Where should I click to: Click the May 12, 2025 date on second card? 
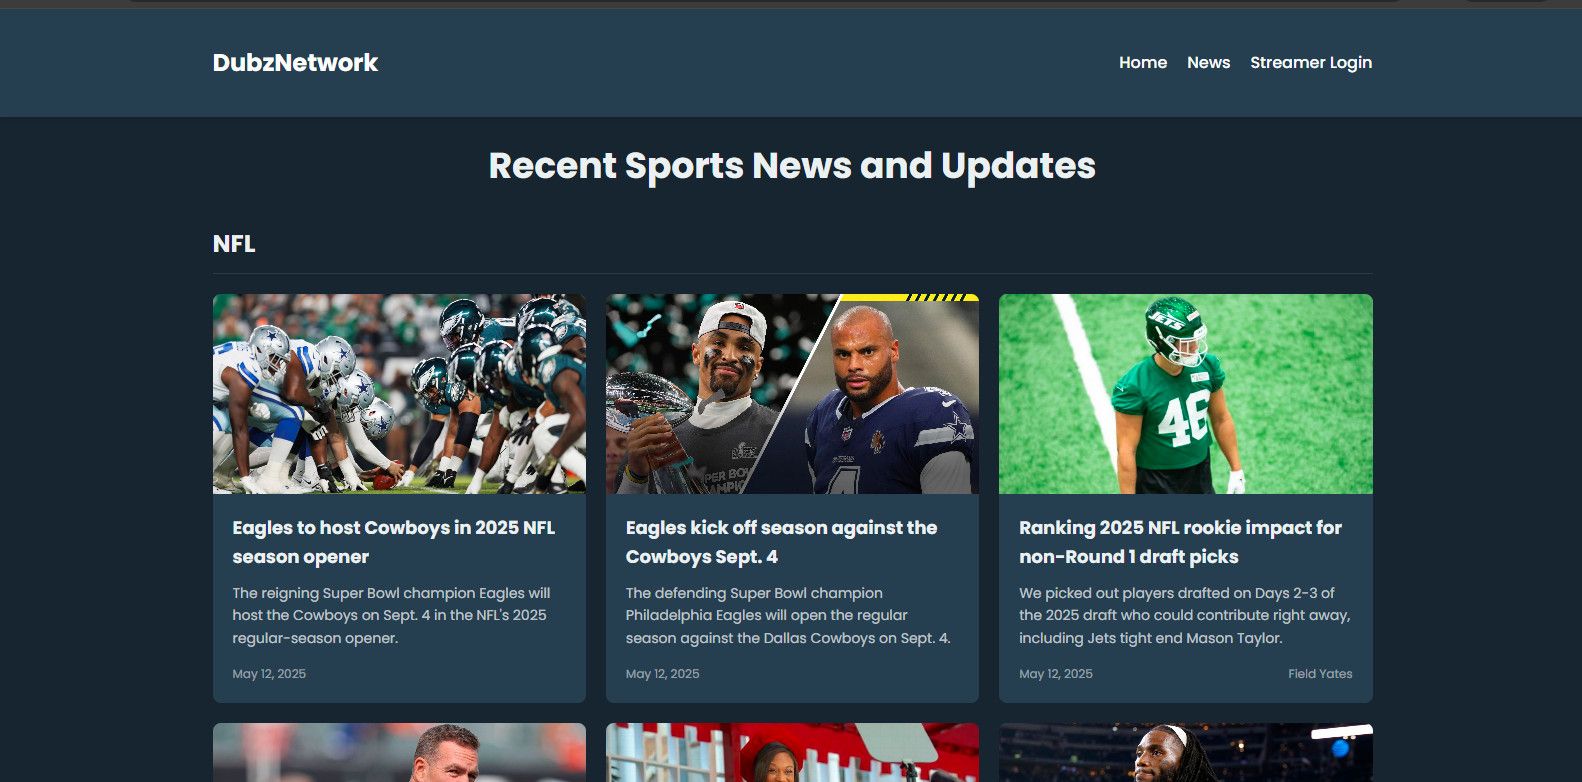pos(662,674)
